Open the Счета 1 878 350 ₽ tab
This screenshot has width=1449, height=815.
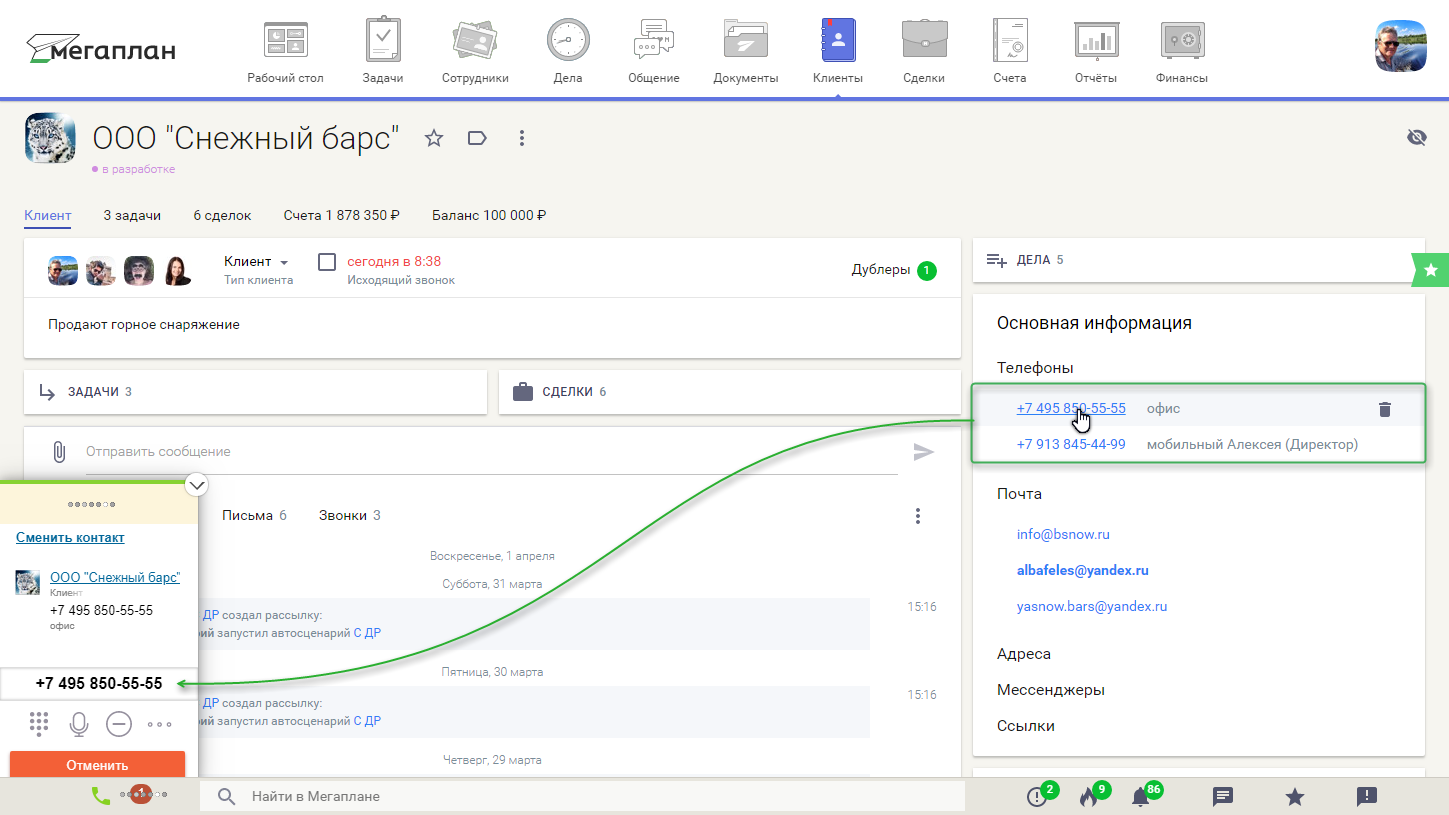tap(342, 215)
